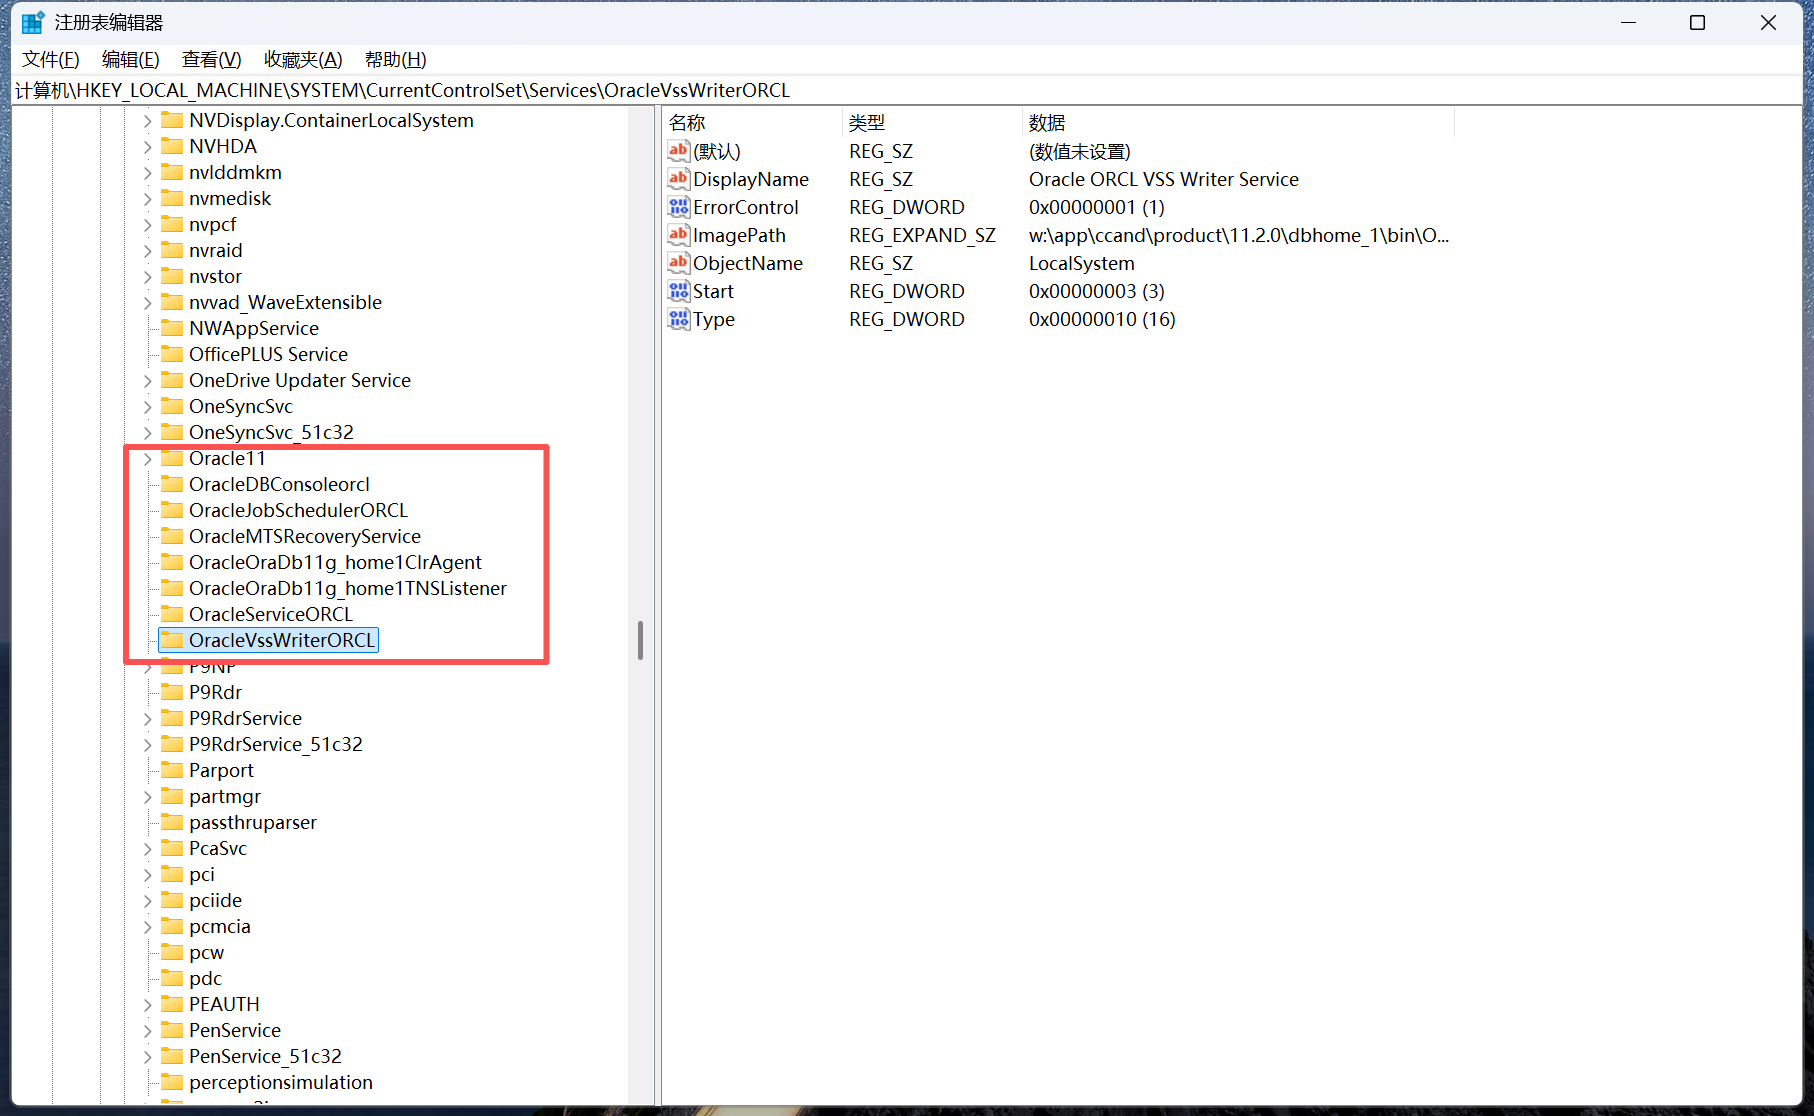This screenshot has width=1814, height=1116.
Task: Select the nvvad_WaveExtensible key
Action: click(x=285, y=302)
